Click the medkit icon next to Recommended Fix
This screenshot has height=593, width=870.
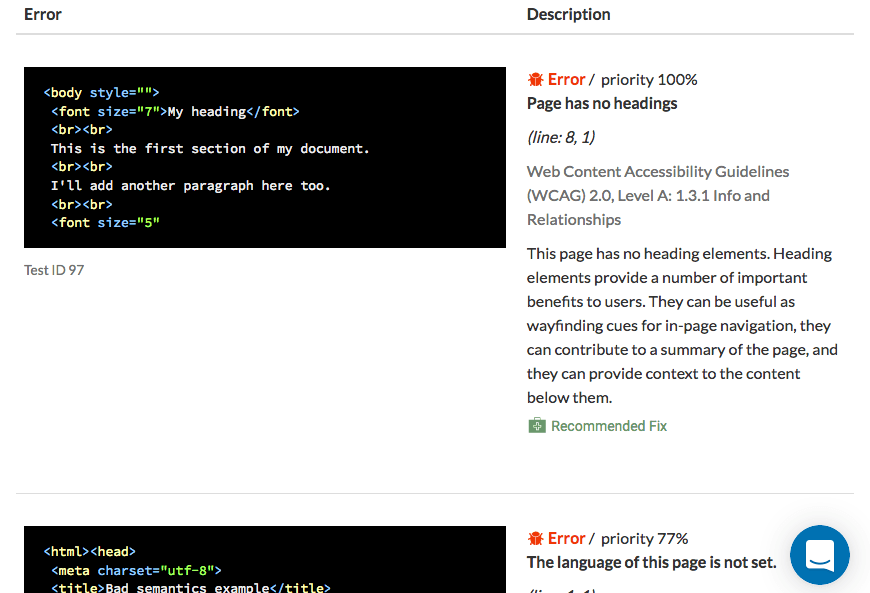(537, 426)
